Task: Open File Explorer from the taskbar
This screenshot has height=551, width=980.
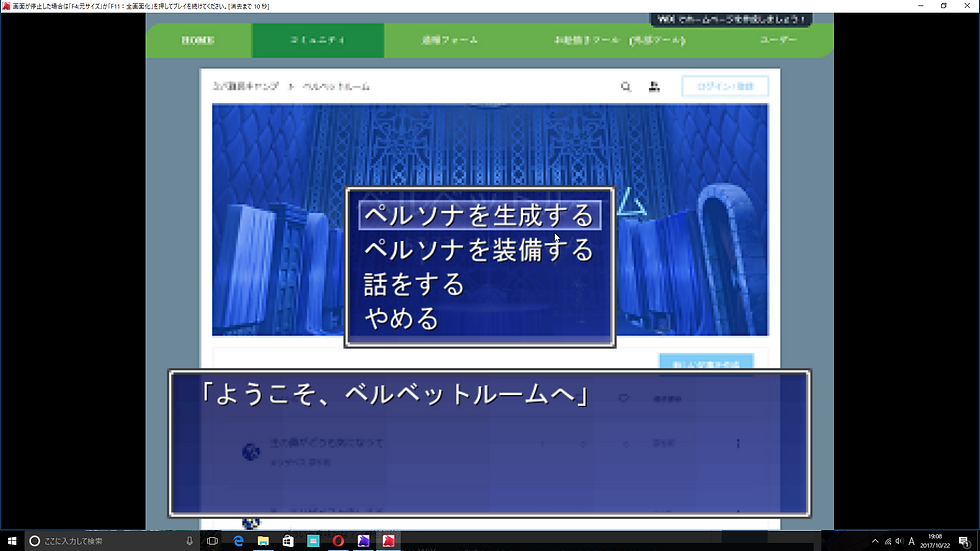Action: pyautogui.click(x=263, y=541)
